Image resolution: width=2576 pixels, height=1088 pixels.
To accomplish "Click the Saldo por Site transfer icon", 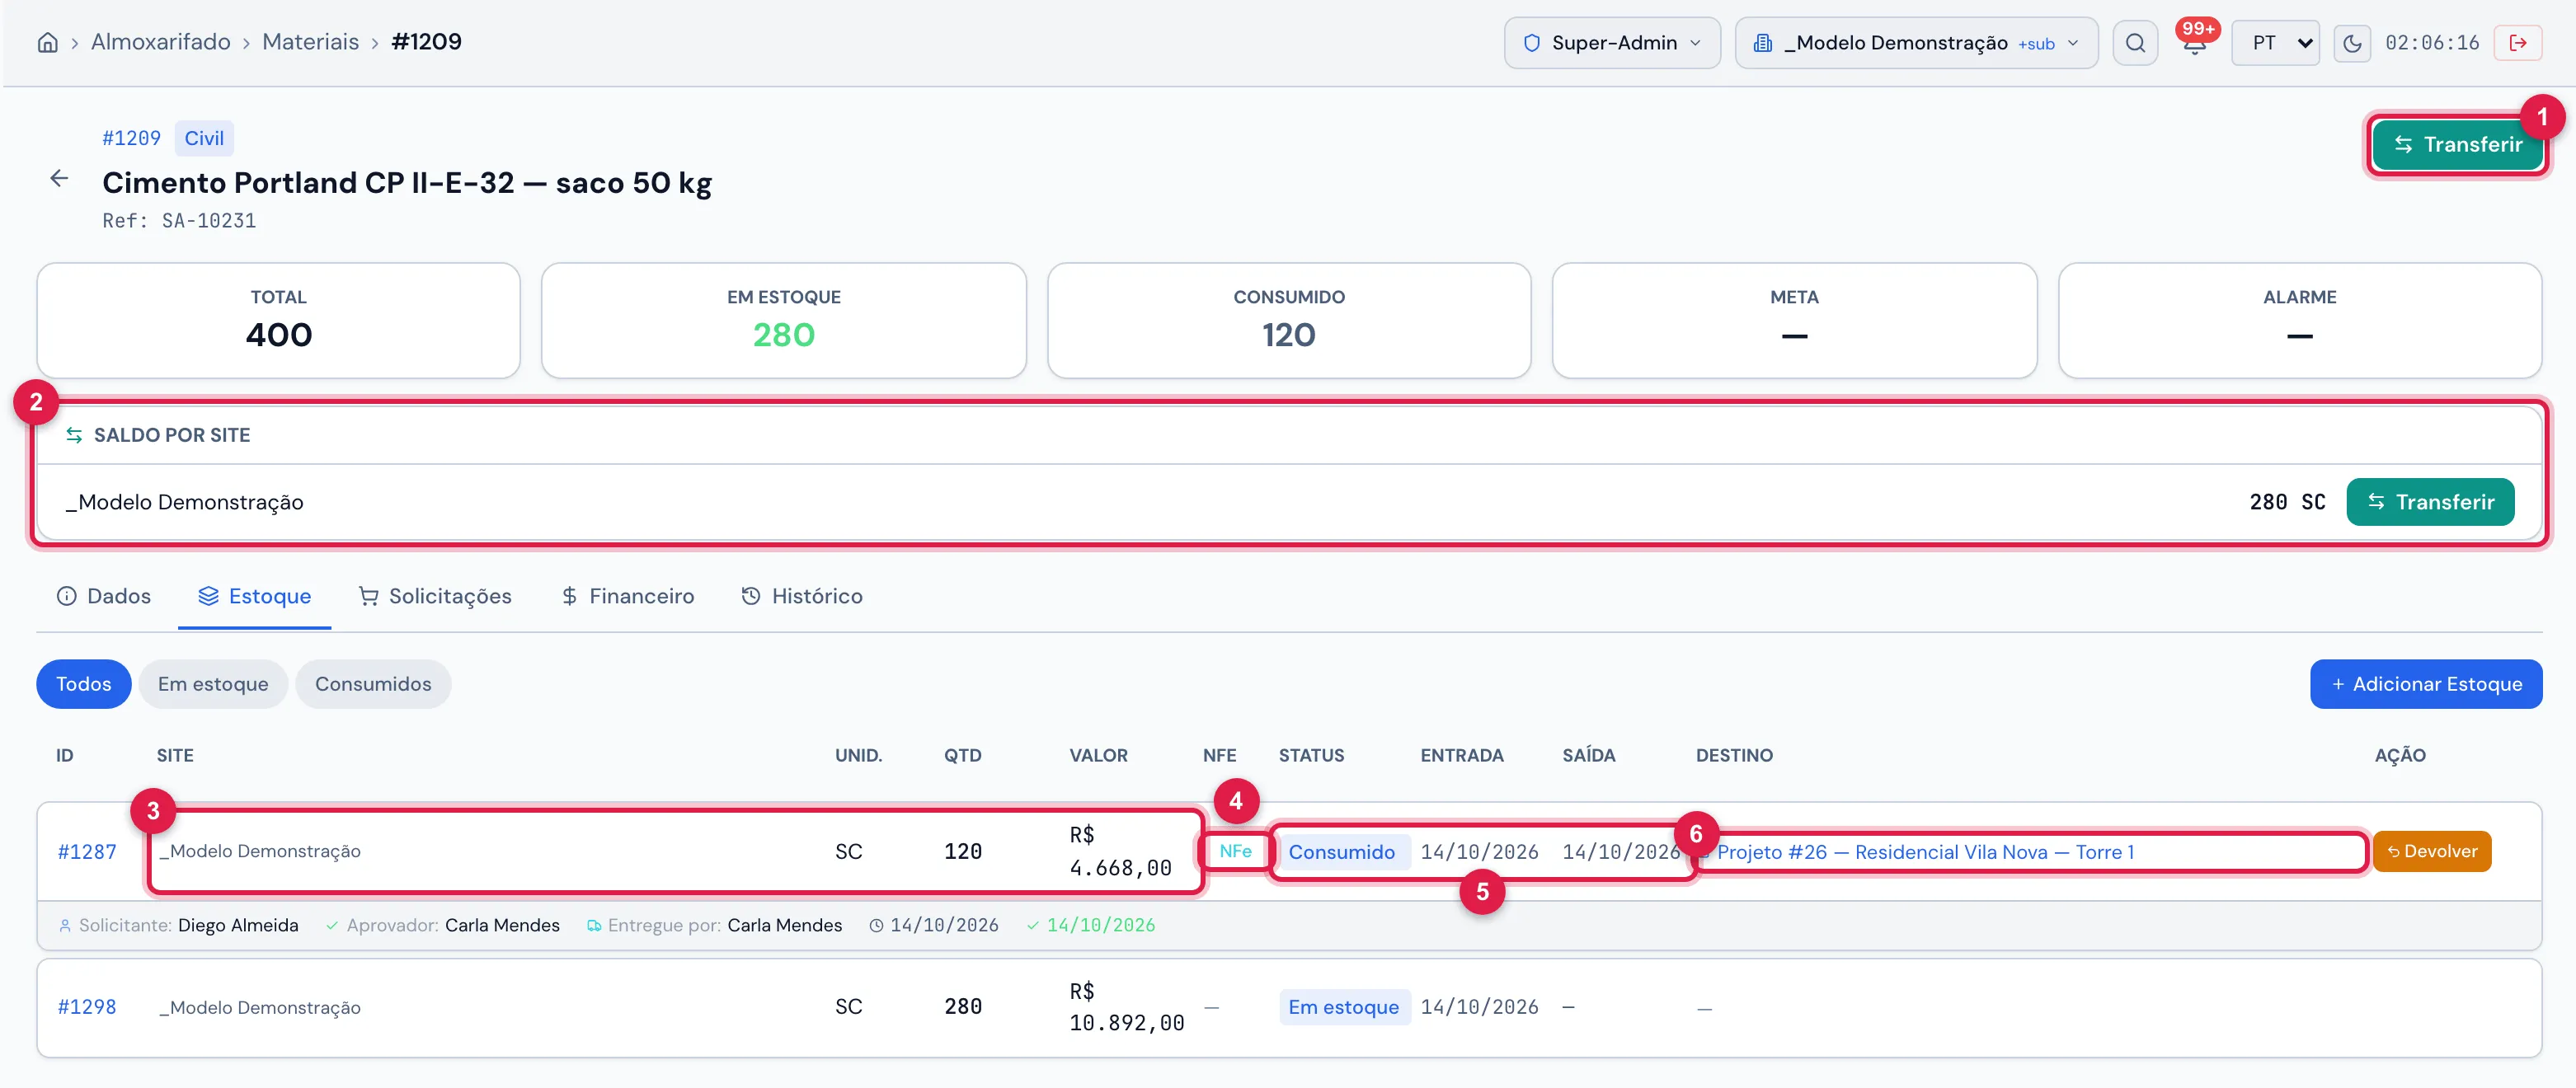I will [x=74, y=435].
